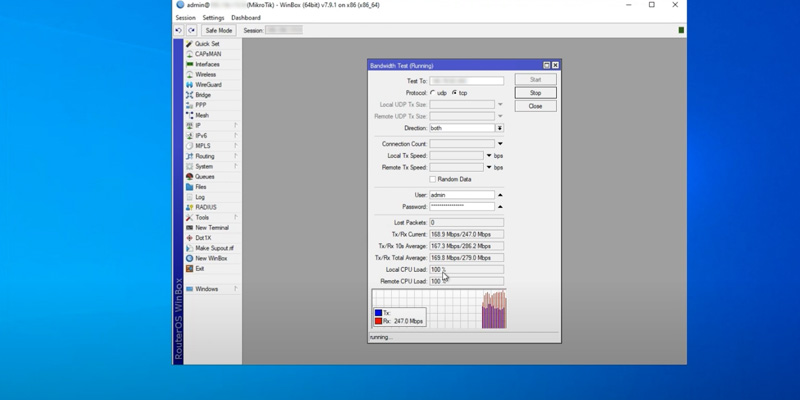
Task: Collapse the Password field arrow
Action: 500,207
